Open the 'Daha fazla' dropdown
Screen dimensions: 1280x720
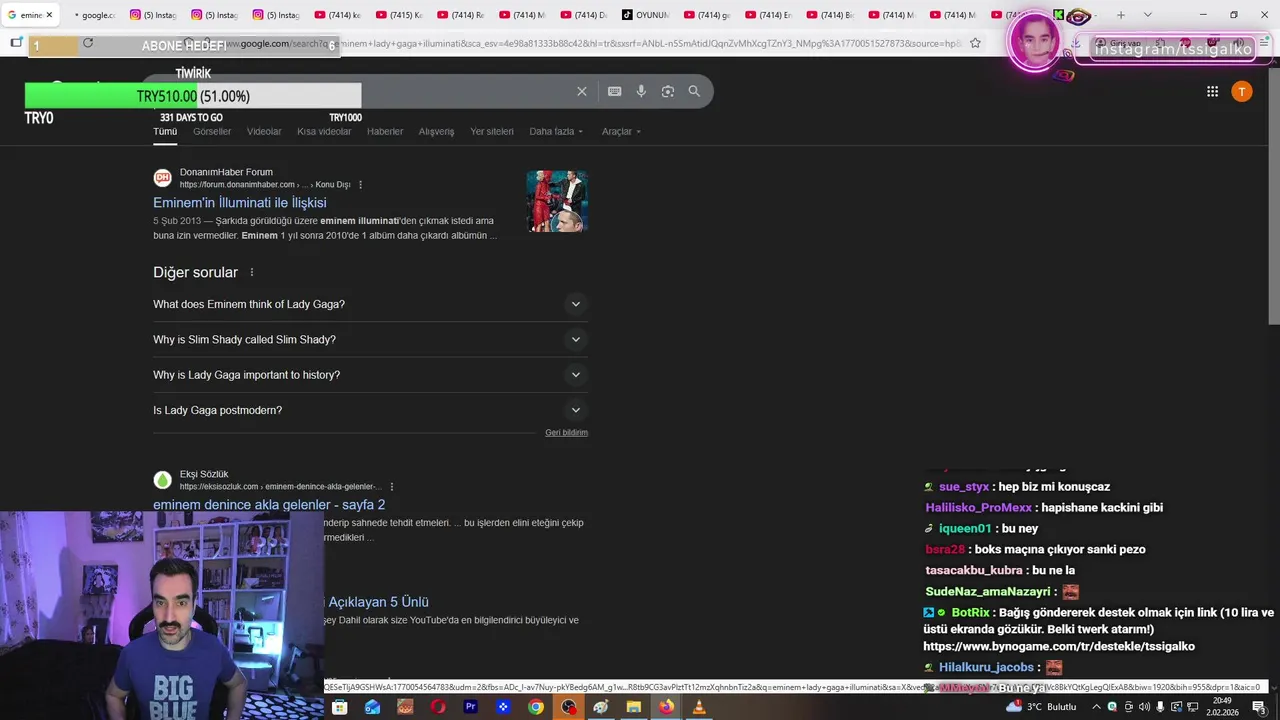556,131
